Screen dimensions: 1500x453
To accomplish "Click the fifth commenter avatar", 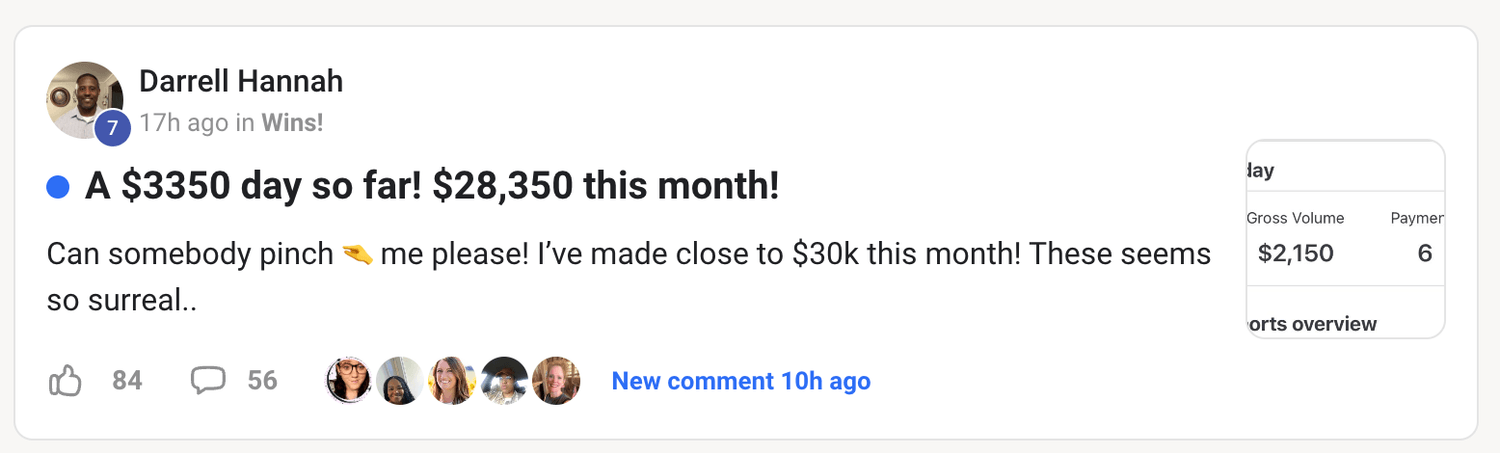I will pyautogui.click(x=555, y=381).
